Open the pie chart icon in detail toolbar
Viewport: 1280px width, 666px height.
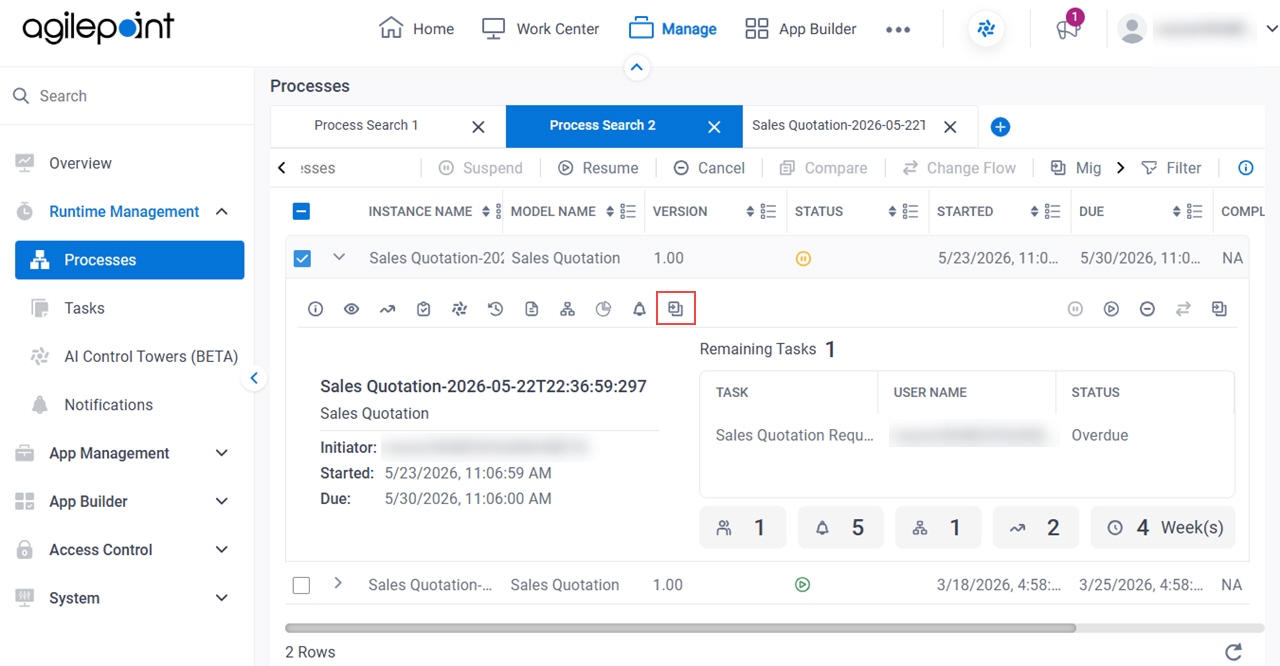point(603,309)
